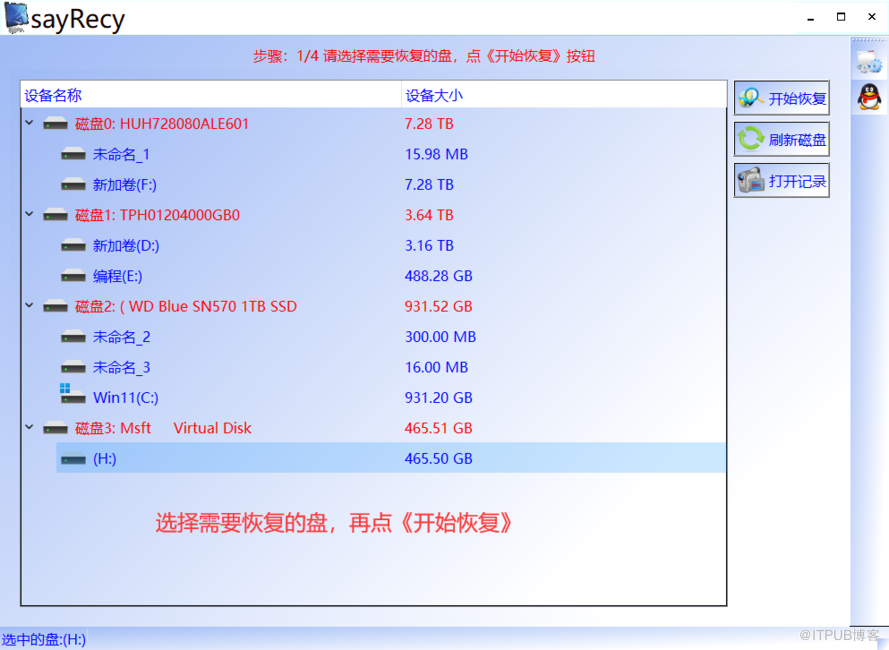Screen dimensions: 889x650
Task: Select volume 新加卷(F:)
Action: (x=125, y=185)
